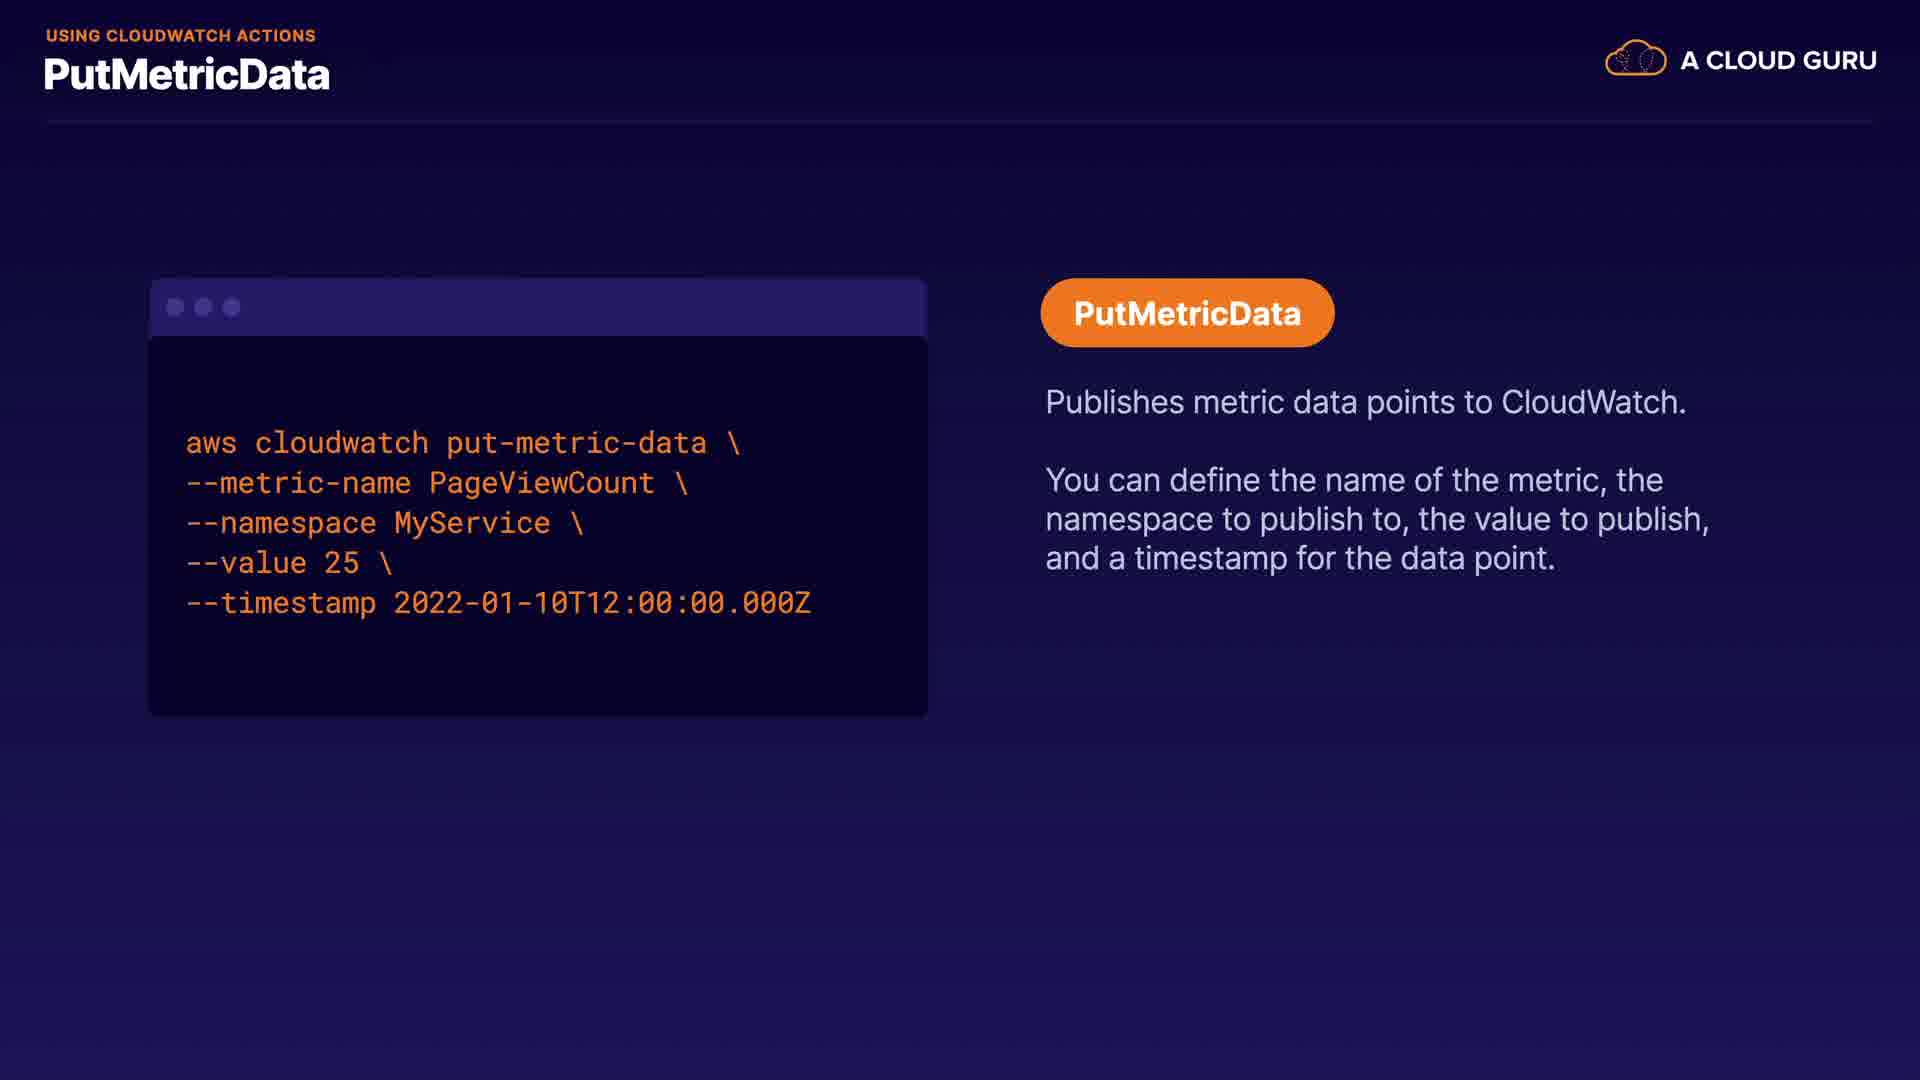Click the orange PutMetricData pill button

1187,313
